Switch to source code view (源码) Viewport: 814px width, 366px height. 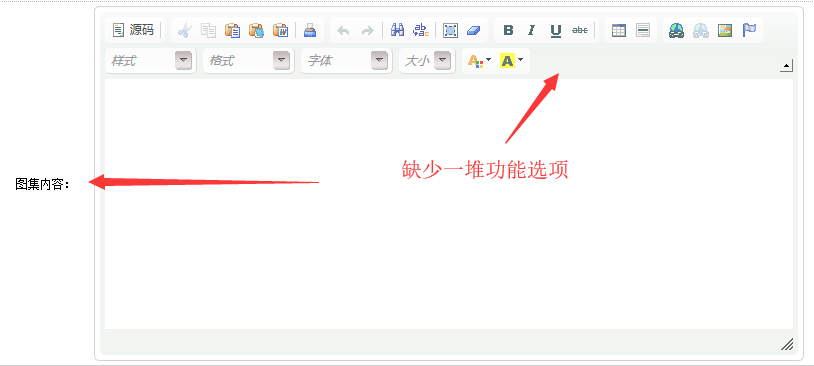[133, 30]
